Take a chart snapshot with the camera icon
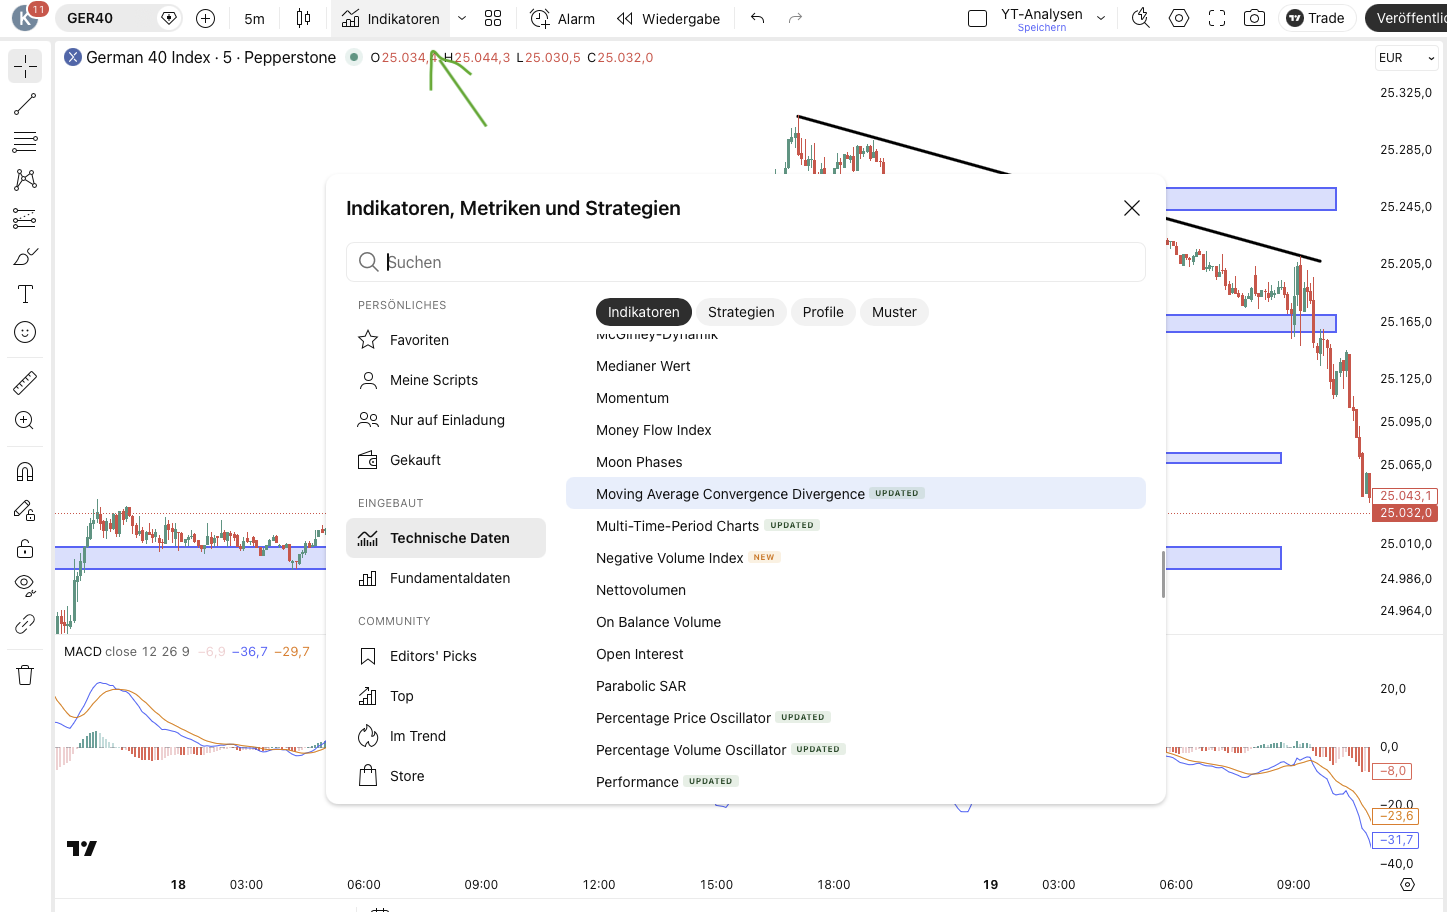Viewport: 1447px width, 912px height. [x=1254, y=17]
